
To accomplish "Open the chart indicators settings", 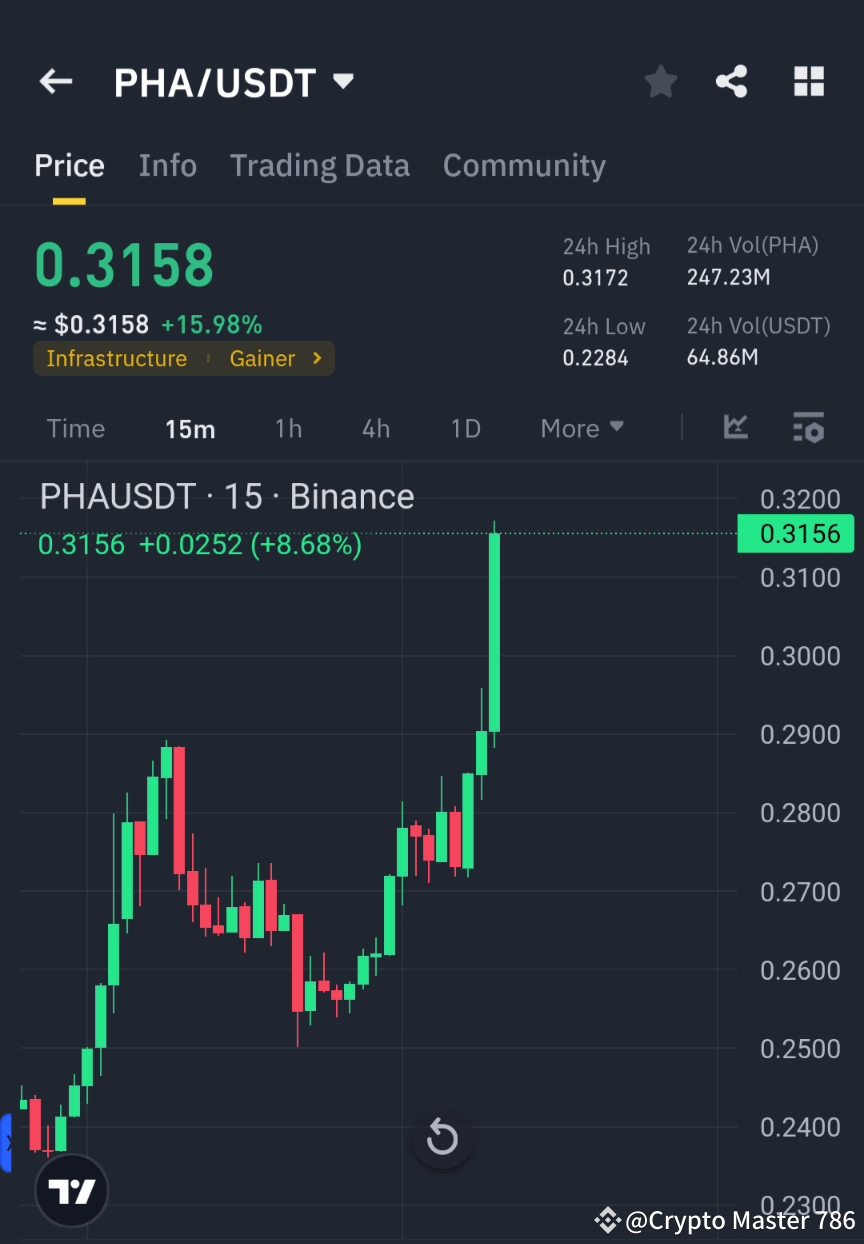I will click(808, 428).
